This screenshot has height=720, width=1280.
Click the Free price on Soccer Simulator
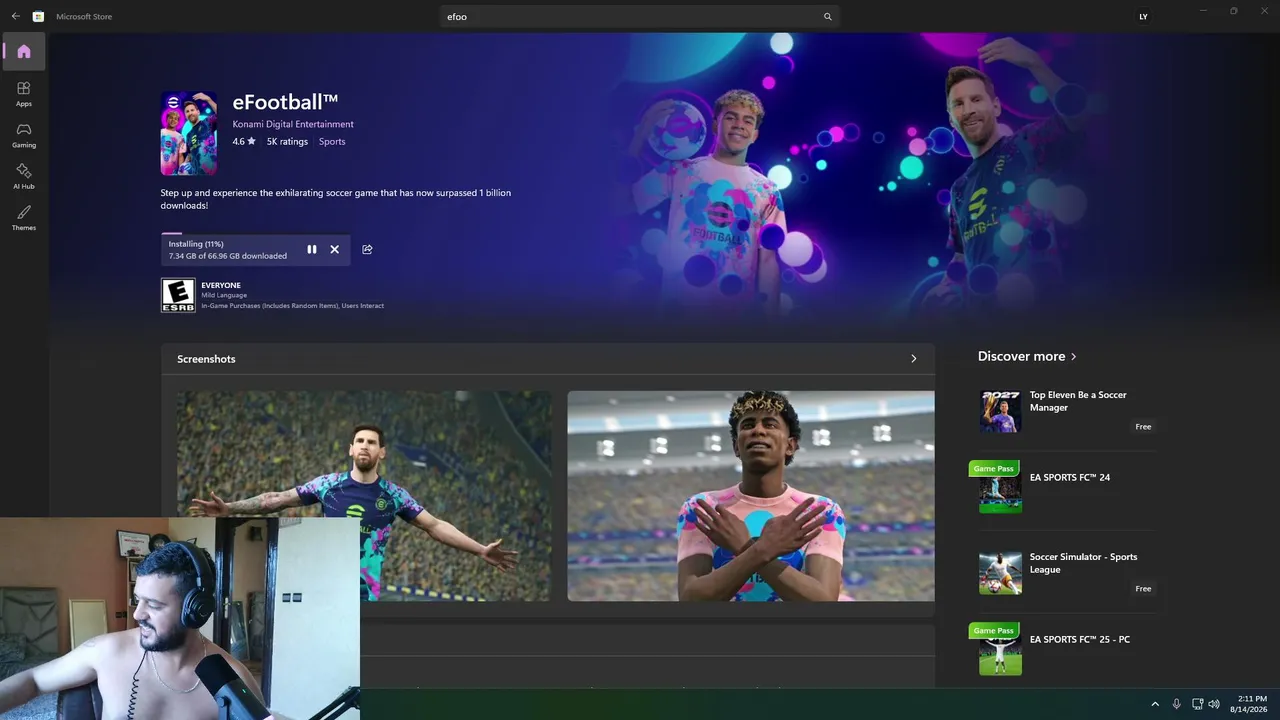(x=1143, y=589)
